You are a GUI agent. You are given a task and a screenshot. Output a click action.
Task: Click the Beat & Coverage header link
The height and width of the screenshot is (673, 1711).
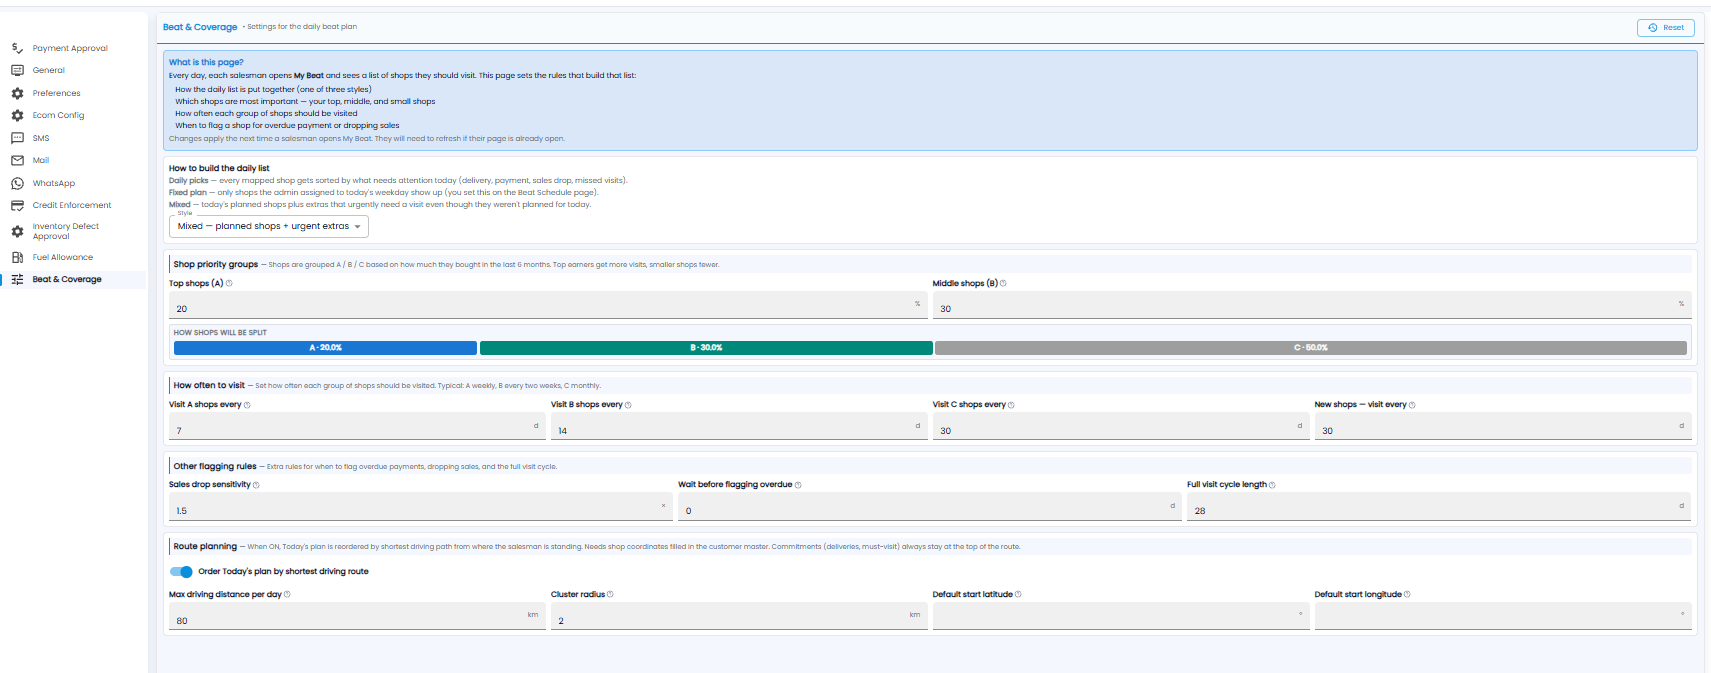(200, 27)
